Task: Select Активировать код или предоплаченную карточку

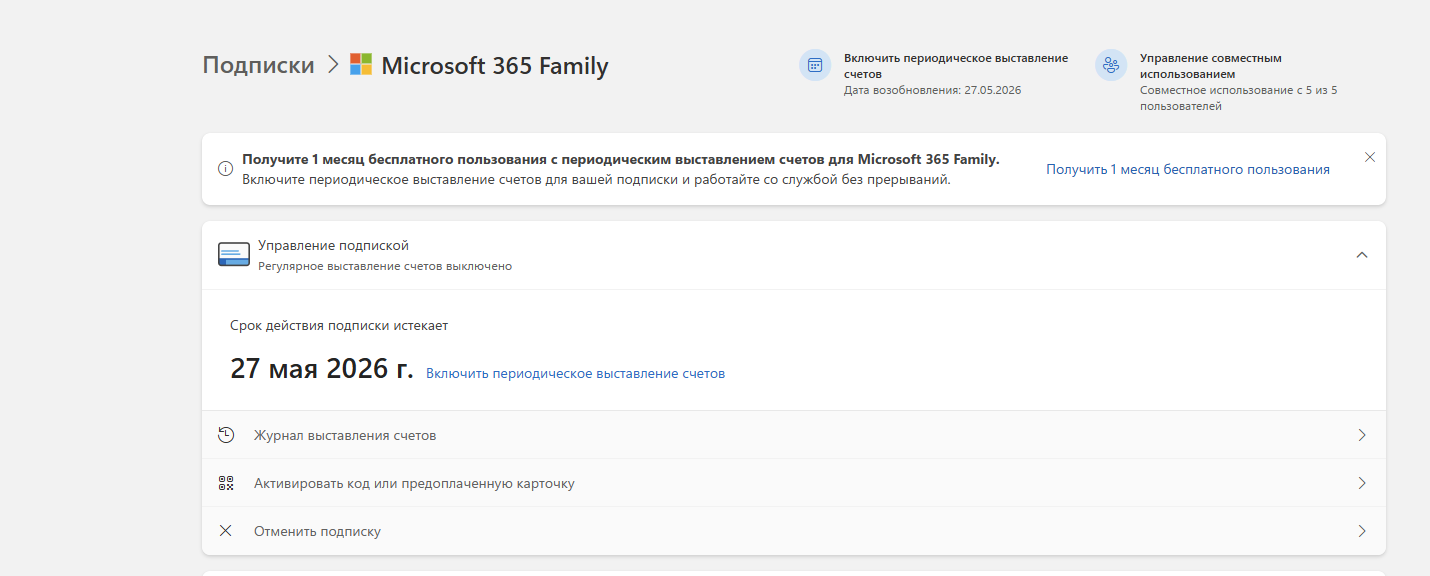Action: pyautogui.click(x=414, y=484)
